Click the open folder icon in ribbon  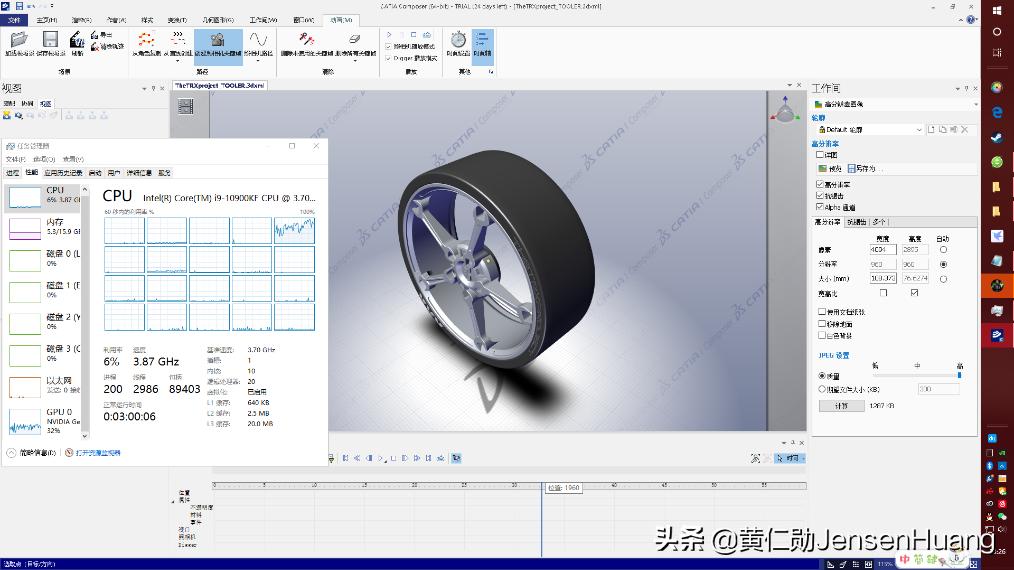[17, 40]
